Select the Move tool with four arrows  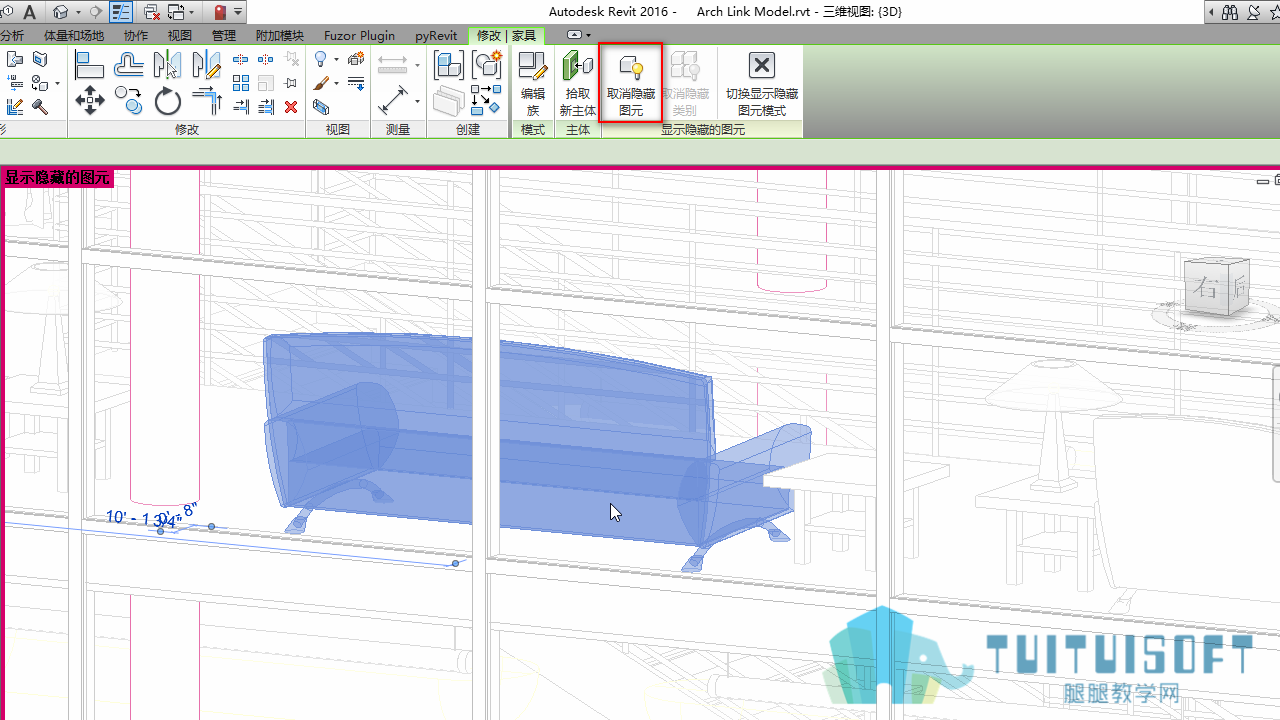pos(90,100)
